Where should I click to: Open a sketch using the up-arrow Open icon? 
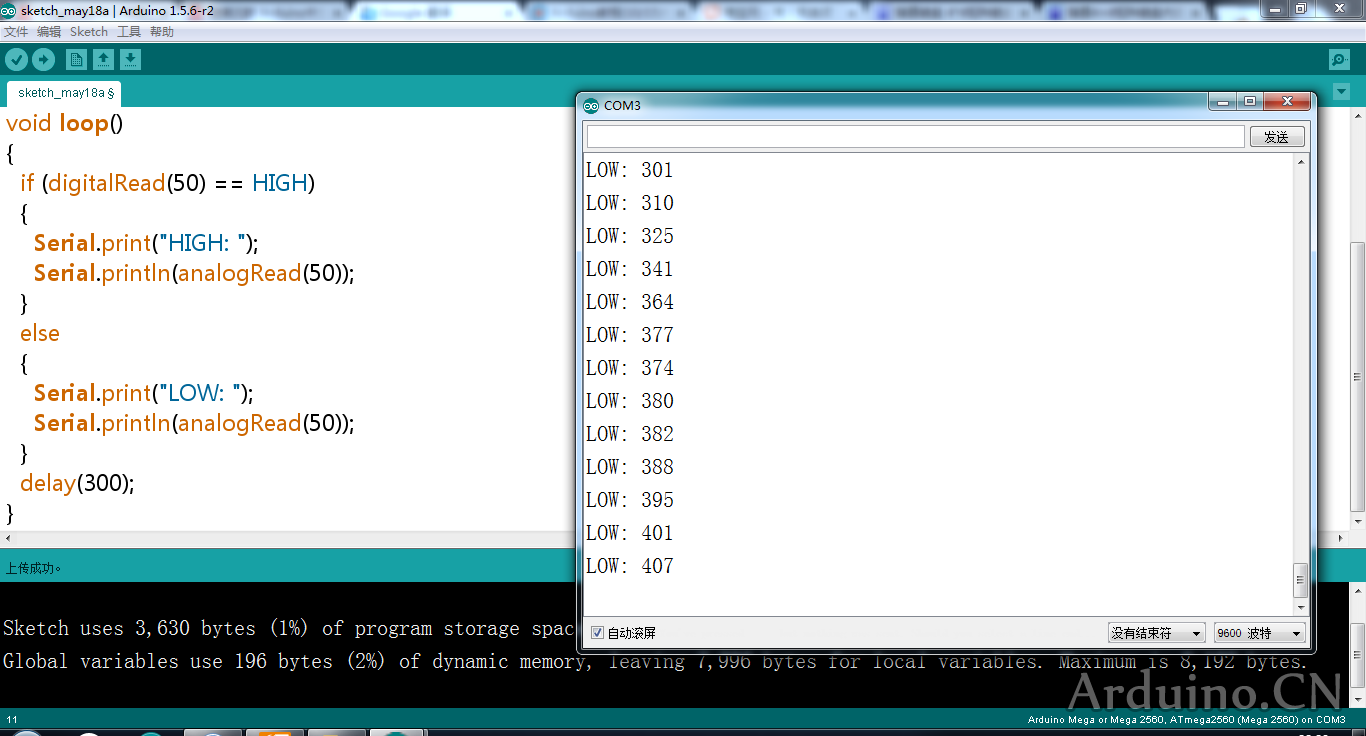(x=103, y=60)
